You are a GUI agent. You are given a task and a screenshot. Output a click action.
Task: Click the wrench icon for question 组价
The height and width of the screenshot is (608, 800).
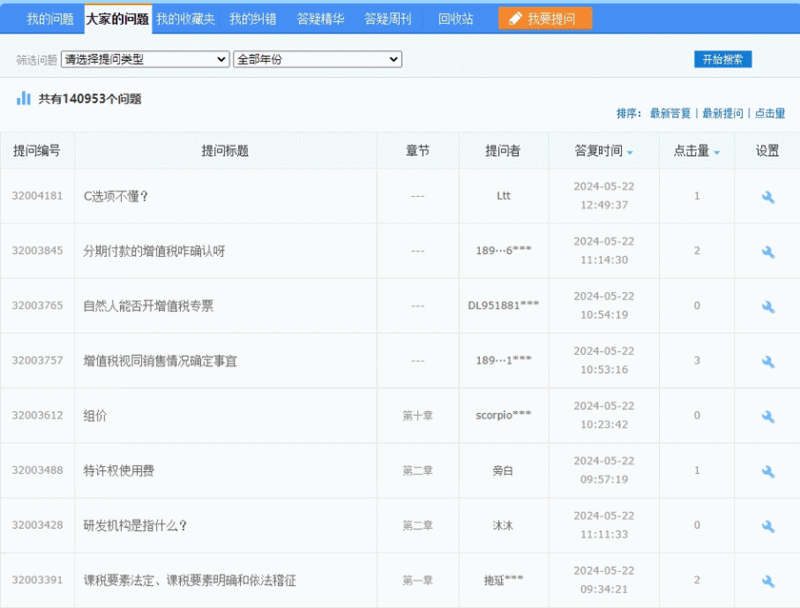point(767,415)
